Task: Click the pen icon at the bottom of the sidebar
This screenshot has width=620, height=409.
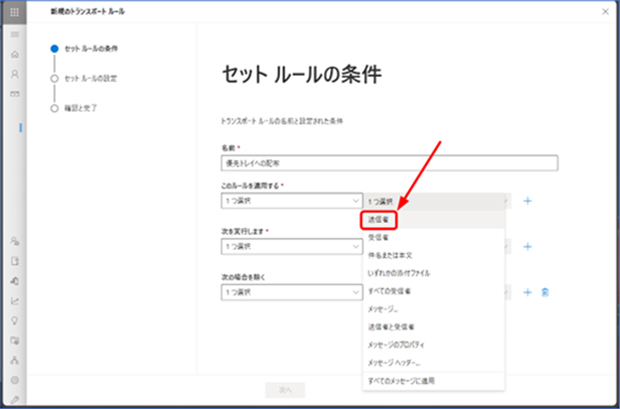Action: [x=15, y=400]
